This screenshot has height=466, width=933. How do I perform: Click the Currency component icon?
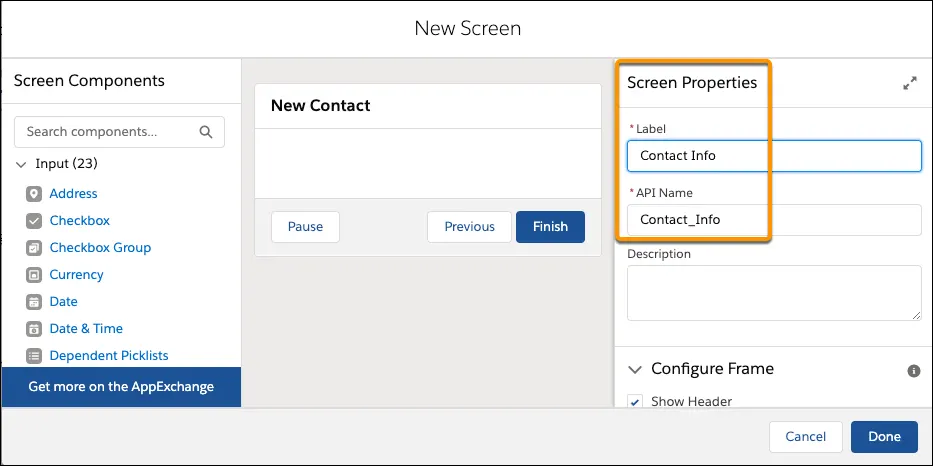click(x=34, y=275)
